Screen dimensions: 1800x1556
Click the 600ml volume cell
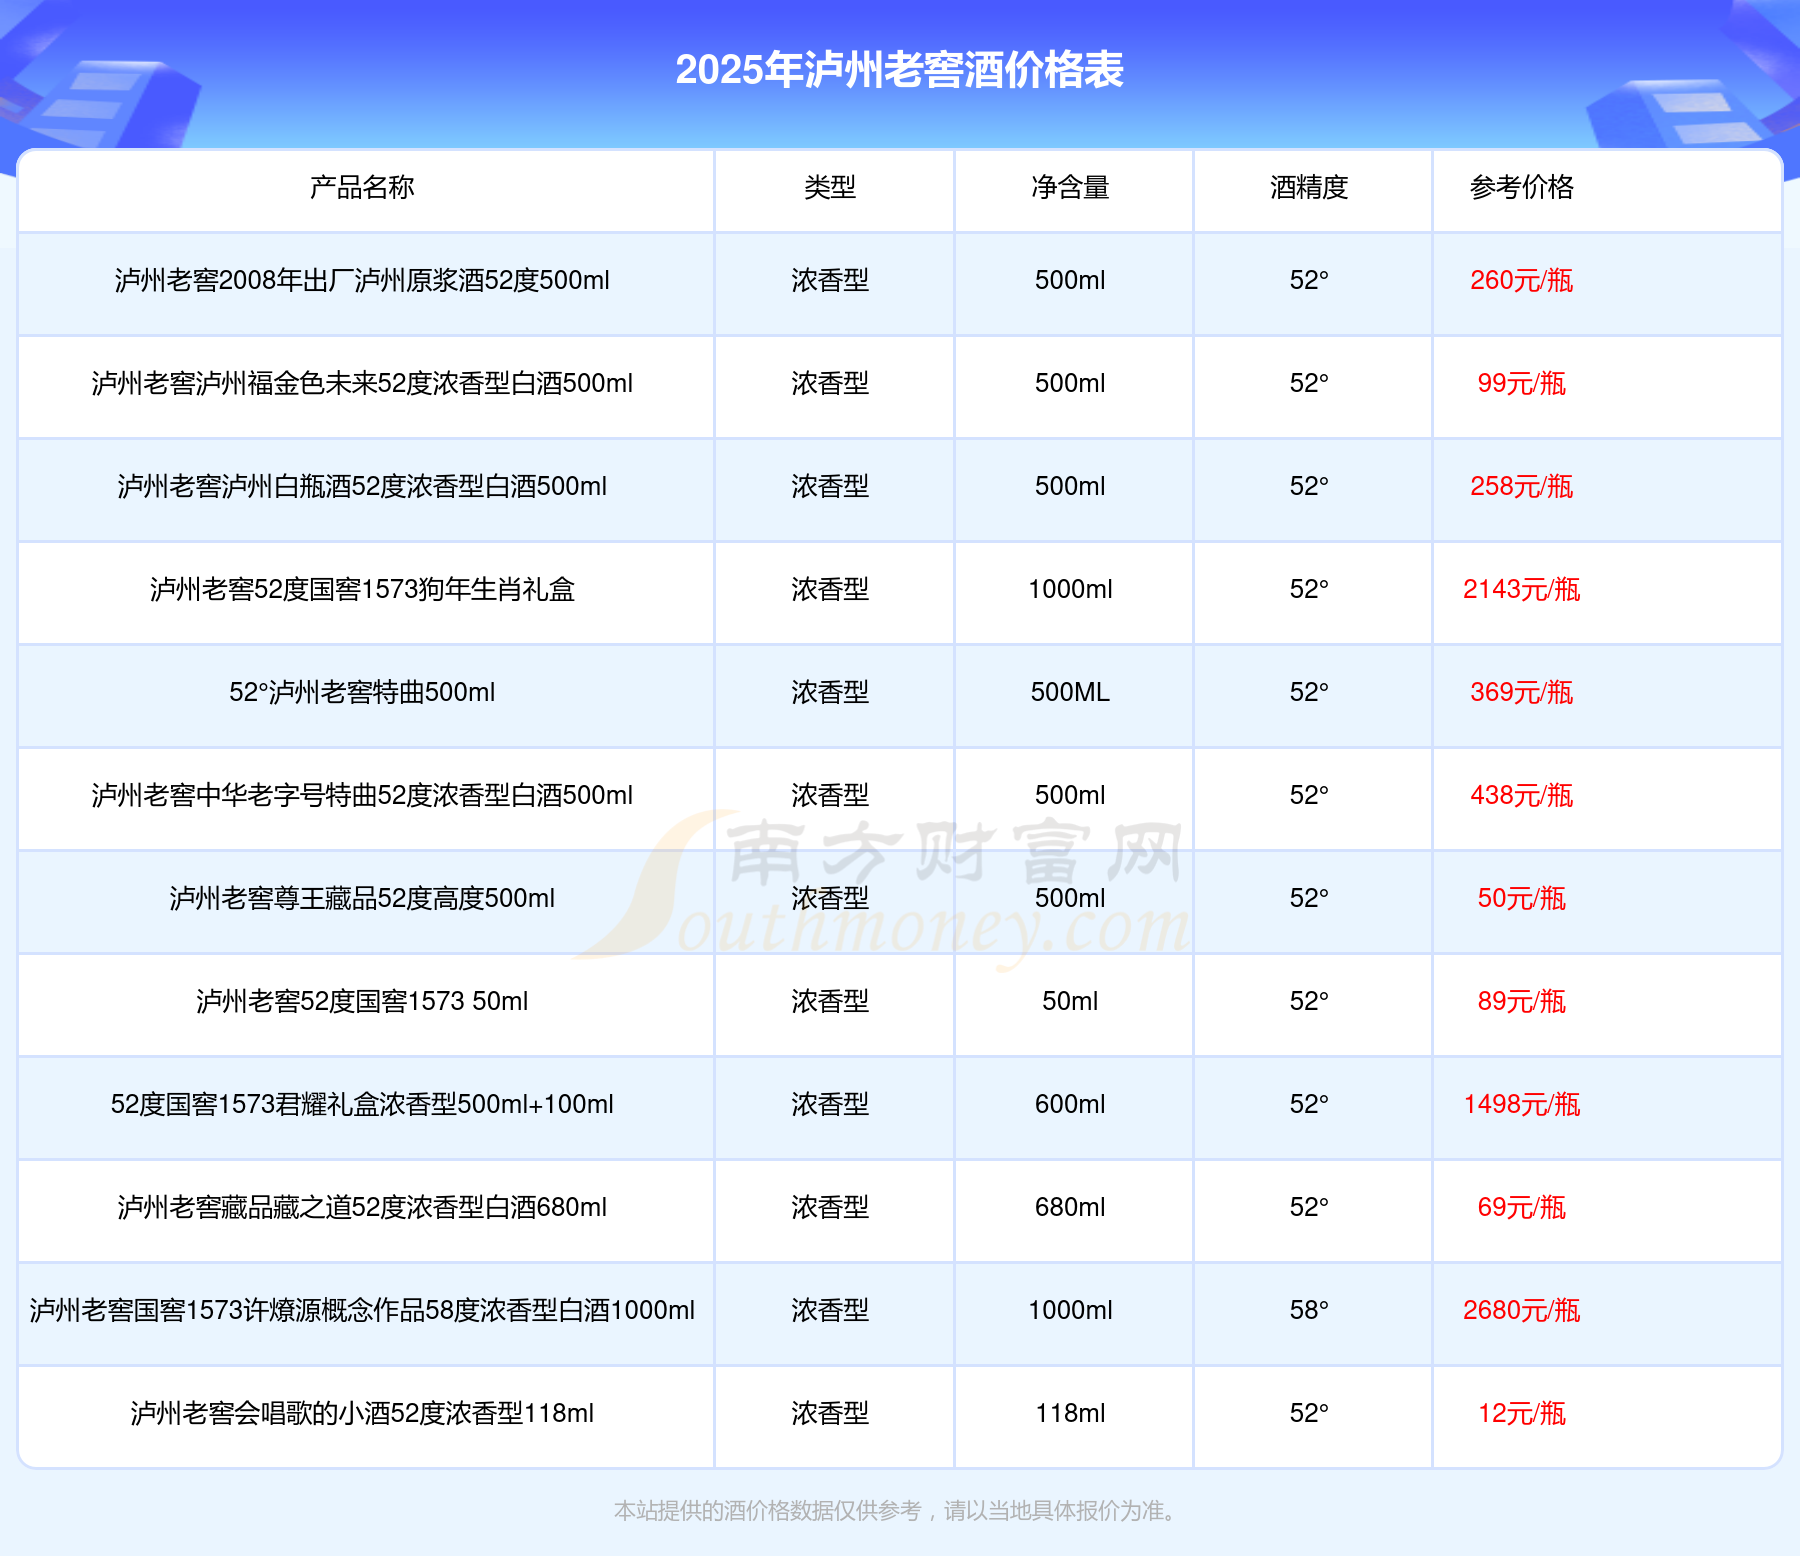[1070, 1105]
